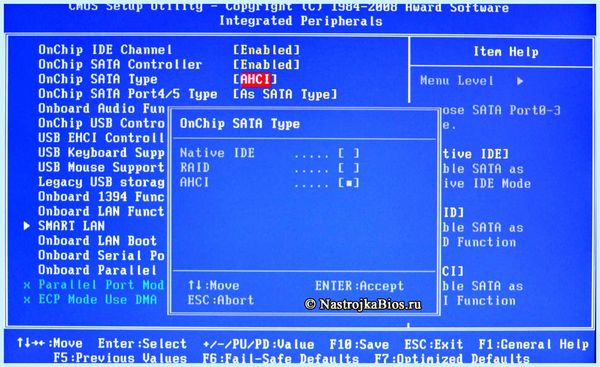The height and width of the screenshot is (367, 600).
Task: Select the USB Keyboard Support row
Action: [101, 153]
